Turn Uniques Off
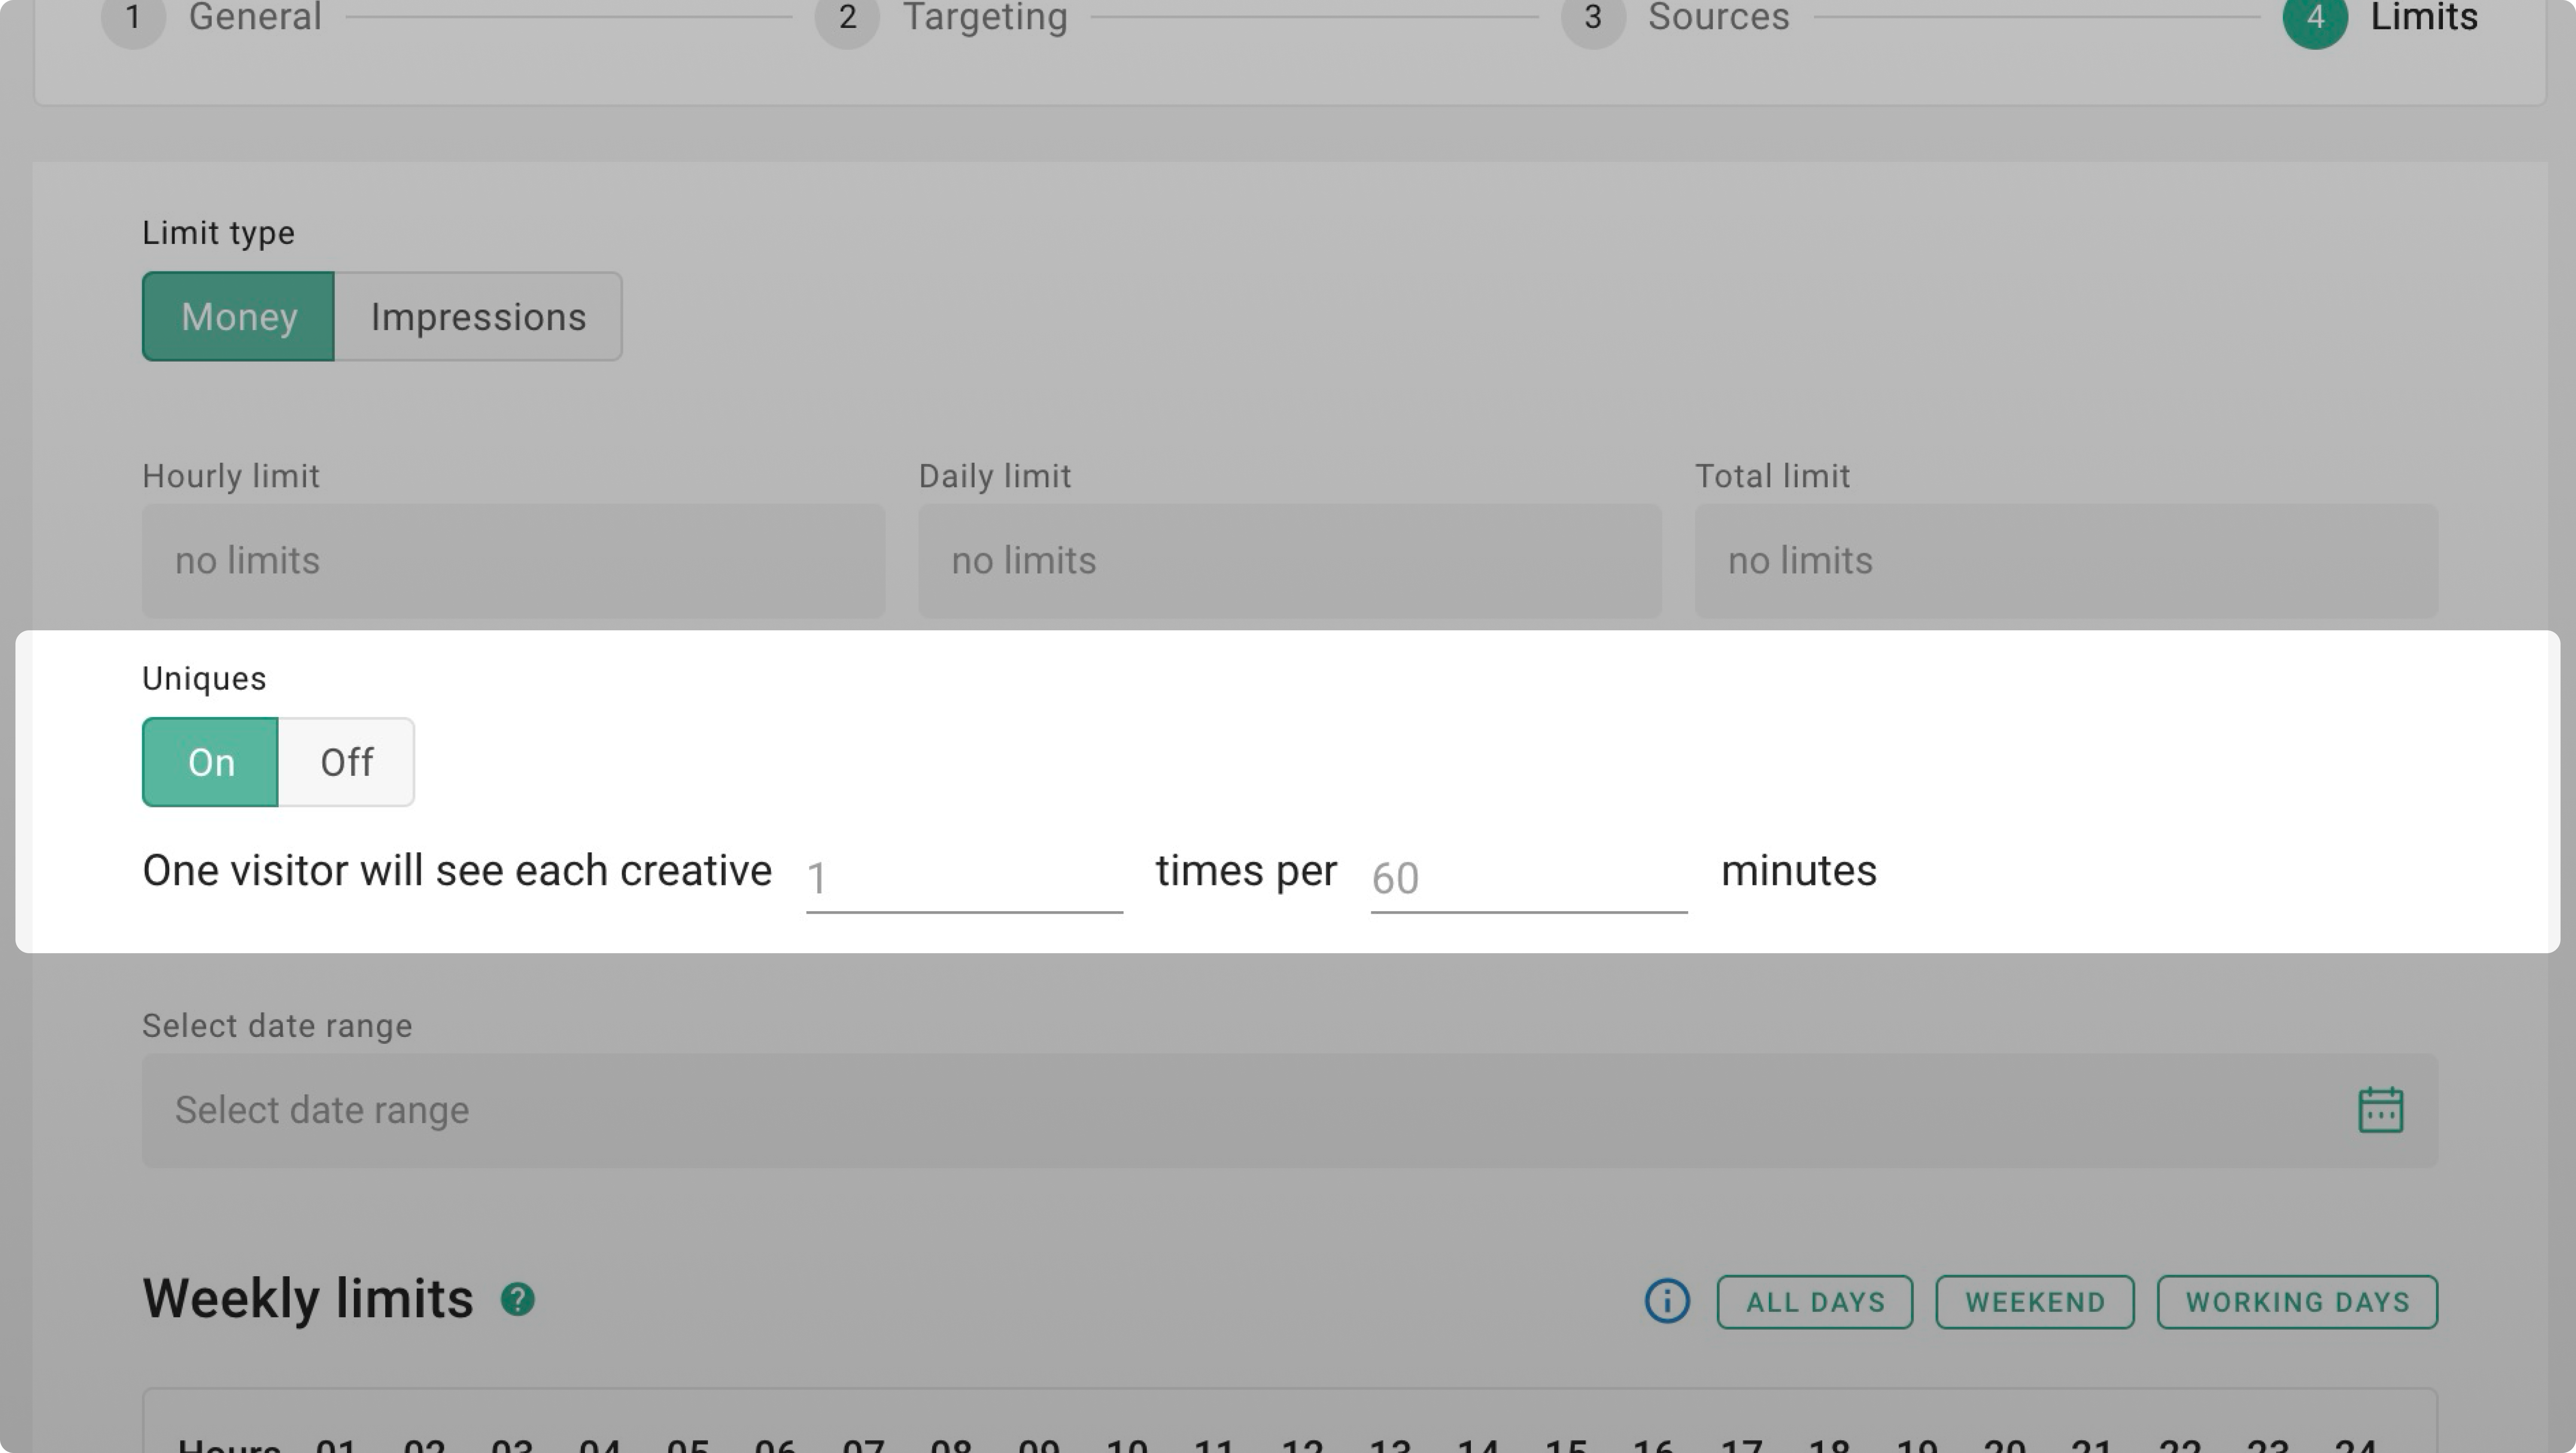 coord(346,762)
